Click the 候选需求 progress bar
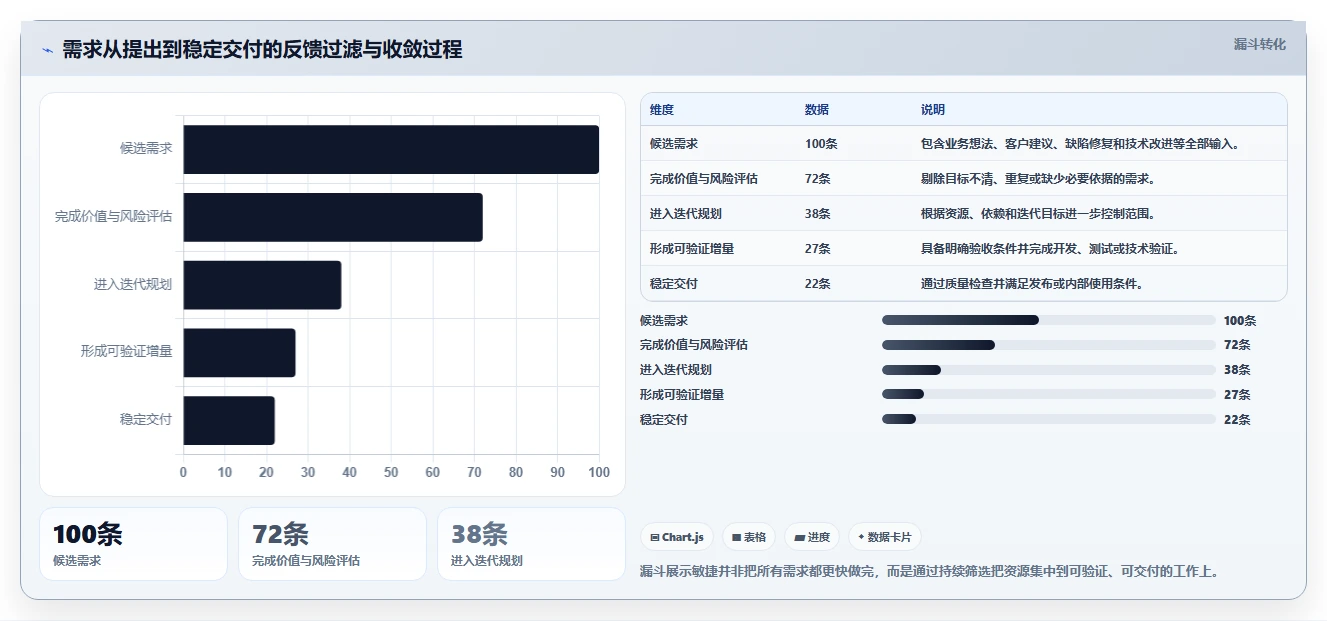 (1048, 320)
